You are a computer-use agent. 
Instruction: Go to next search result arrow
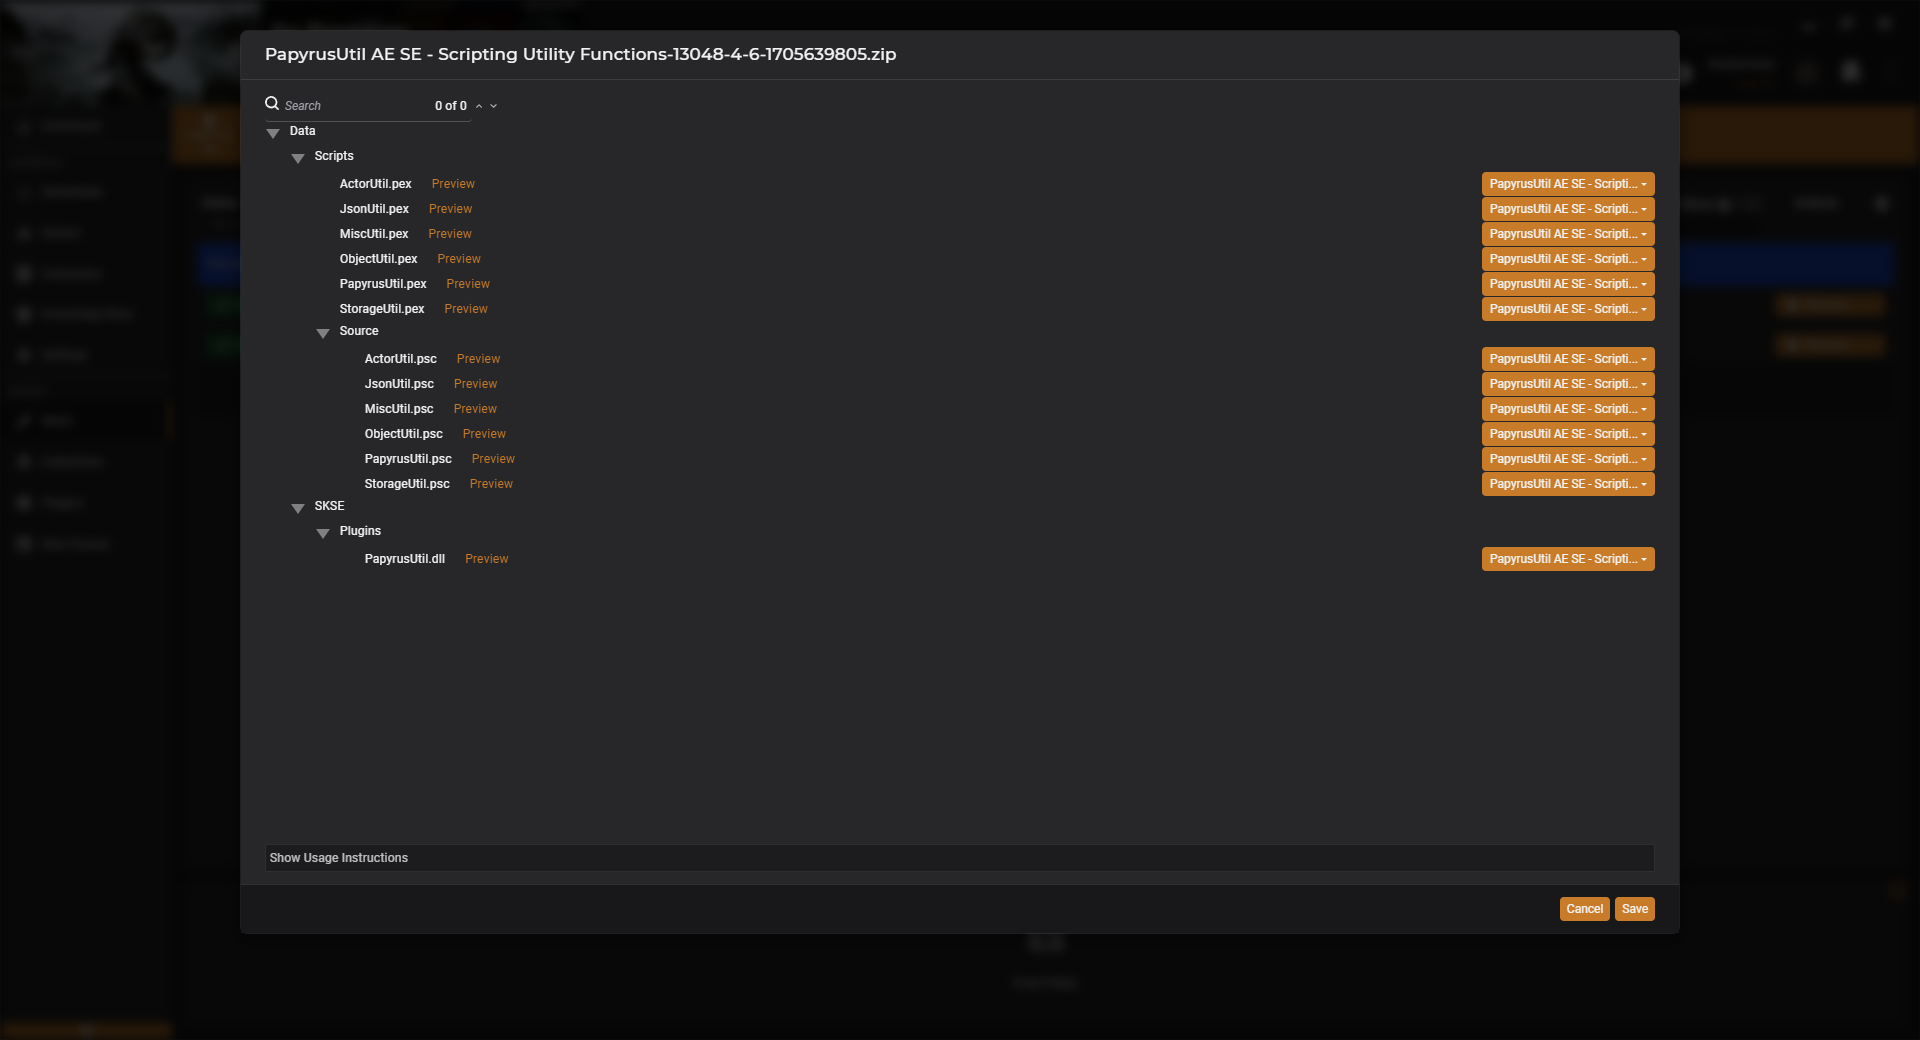[494, 106]
